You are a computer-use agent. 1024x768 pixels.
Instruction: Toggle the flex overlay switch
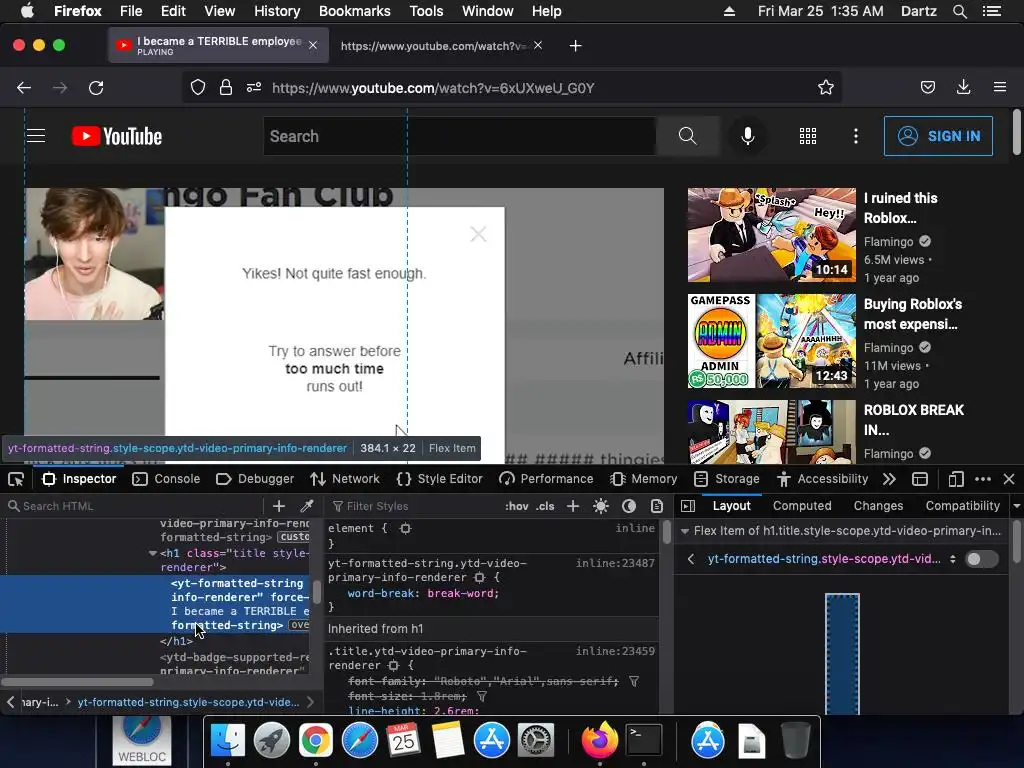pos(982,559)
